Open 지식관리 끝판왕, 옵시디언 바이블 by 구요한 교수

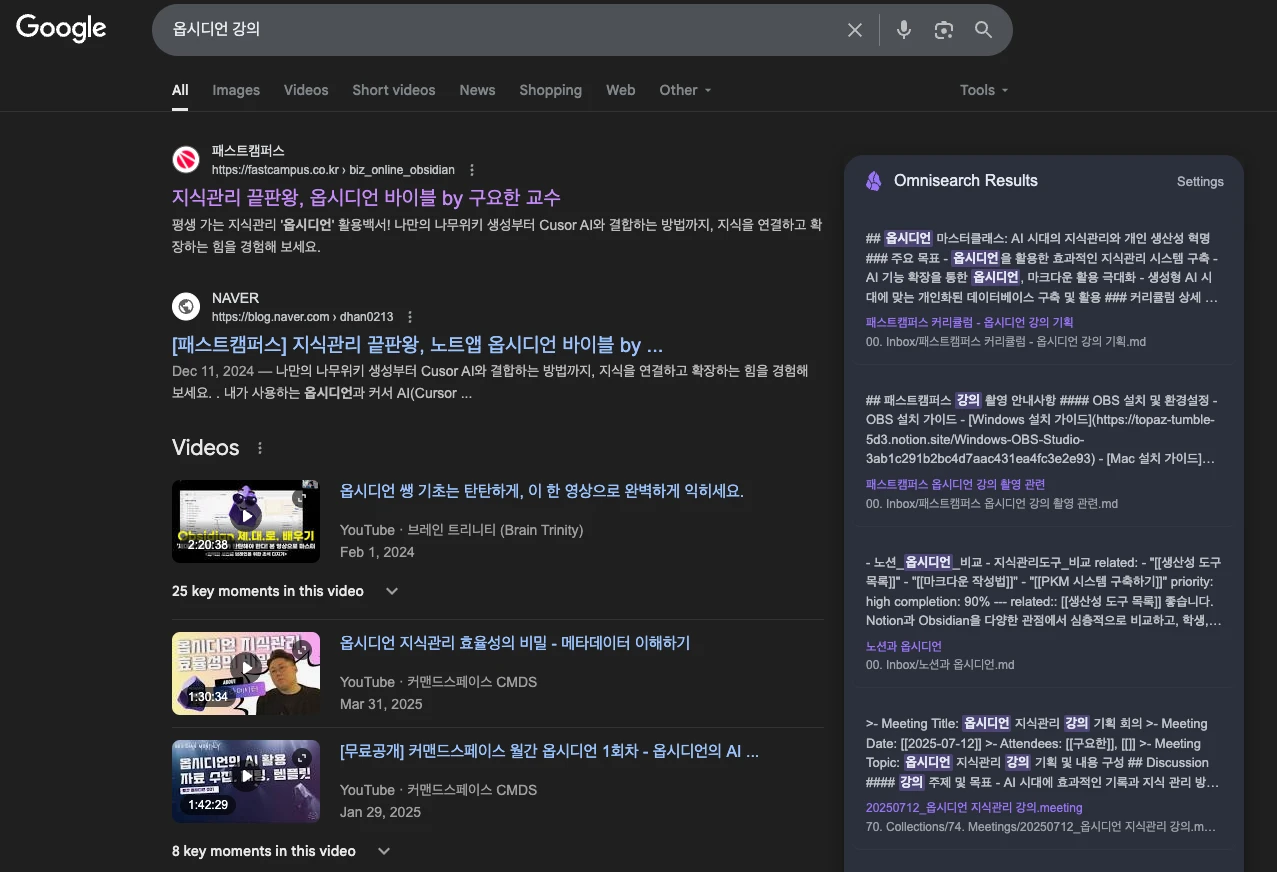click(x=366, y=197)
